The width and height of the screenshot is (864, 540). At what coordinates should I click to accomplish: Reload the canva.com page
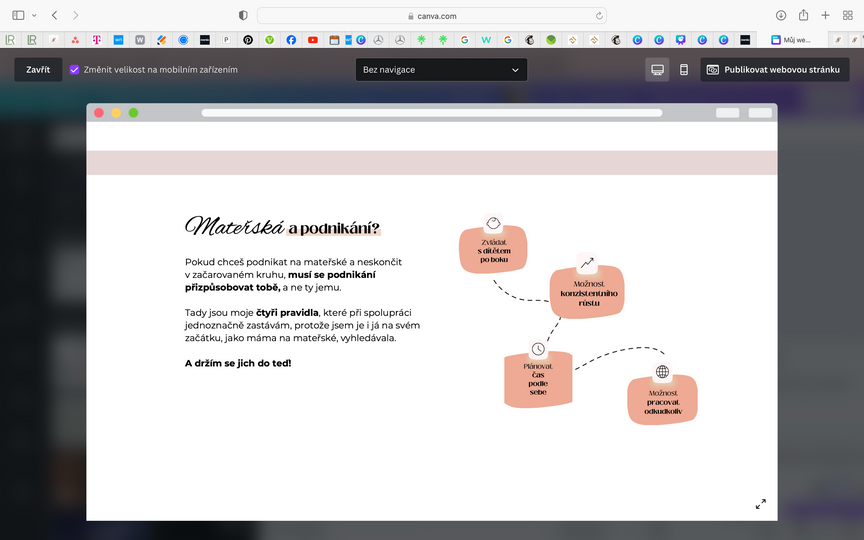click(x=599, y=16)
